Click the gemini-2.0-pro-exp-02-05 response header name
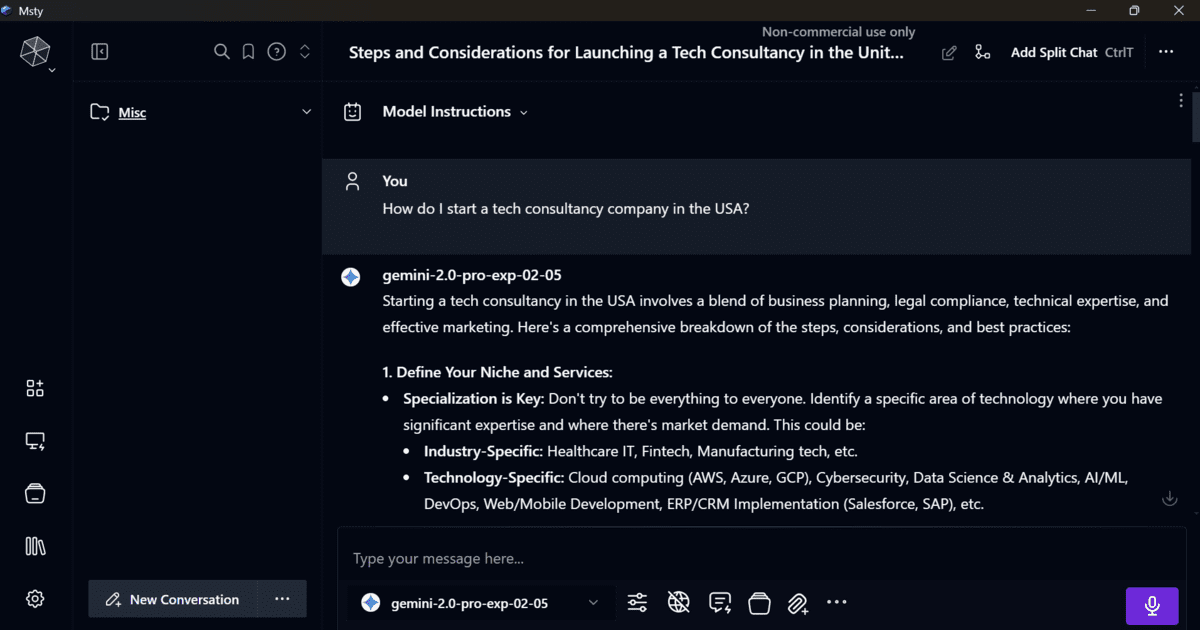The width and height of the screenshot is (1200, 630). click(x=472, y=275)
